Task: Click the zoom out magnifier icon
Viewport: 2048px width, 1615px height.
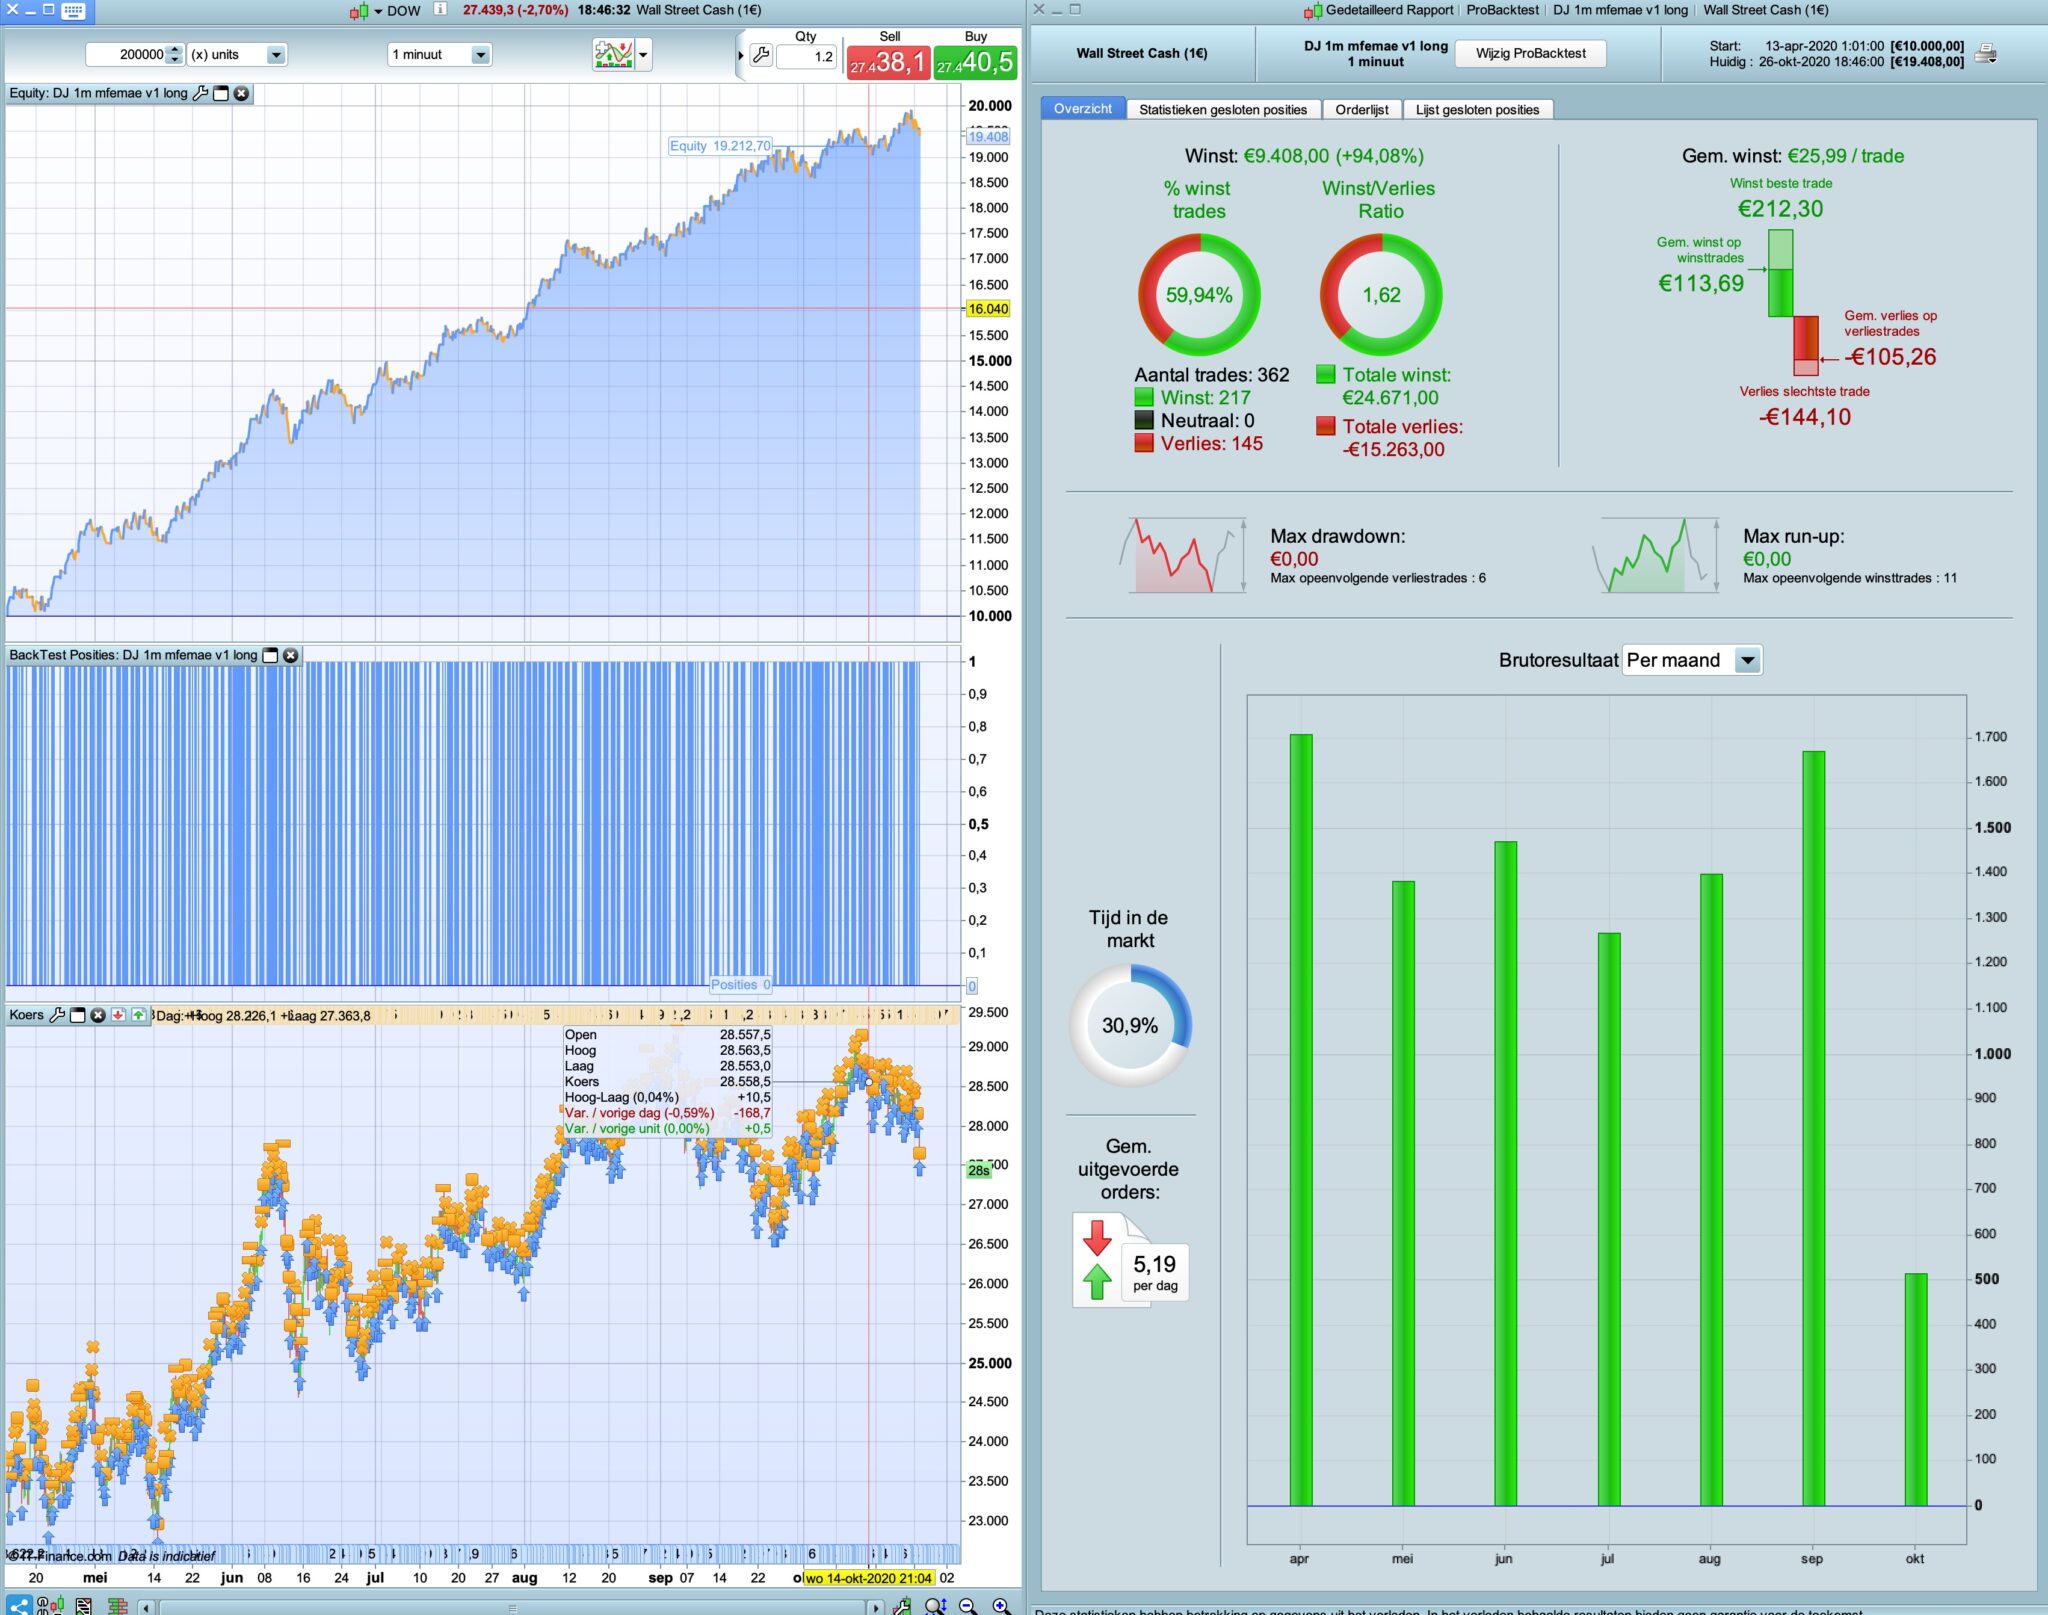Action: pyautogui.click(x=968, y=1606)
